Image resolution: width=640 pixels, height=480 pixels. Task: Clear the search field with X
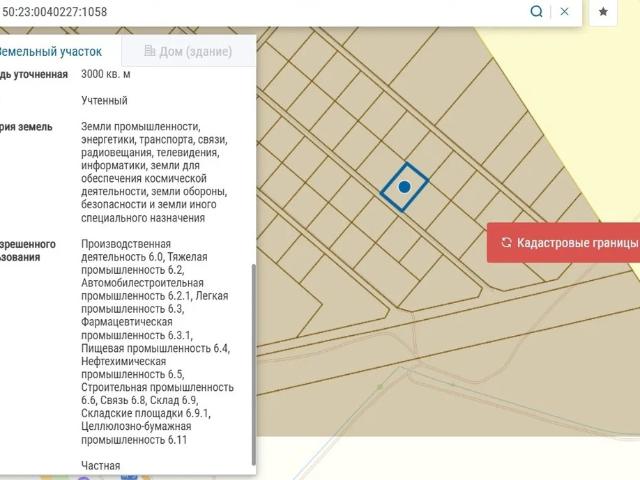click(564, 11)
